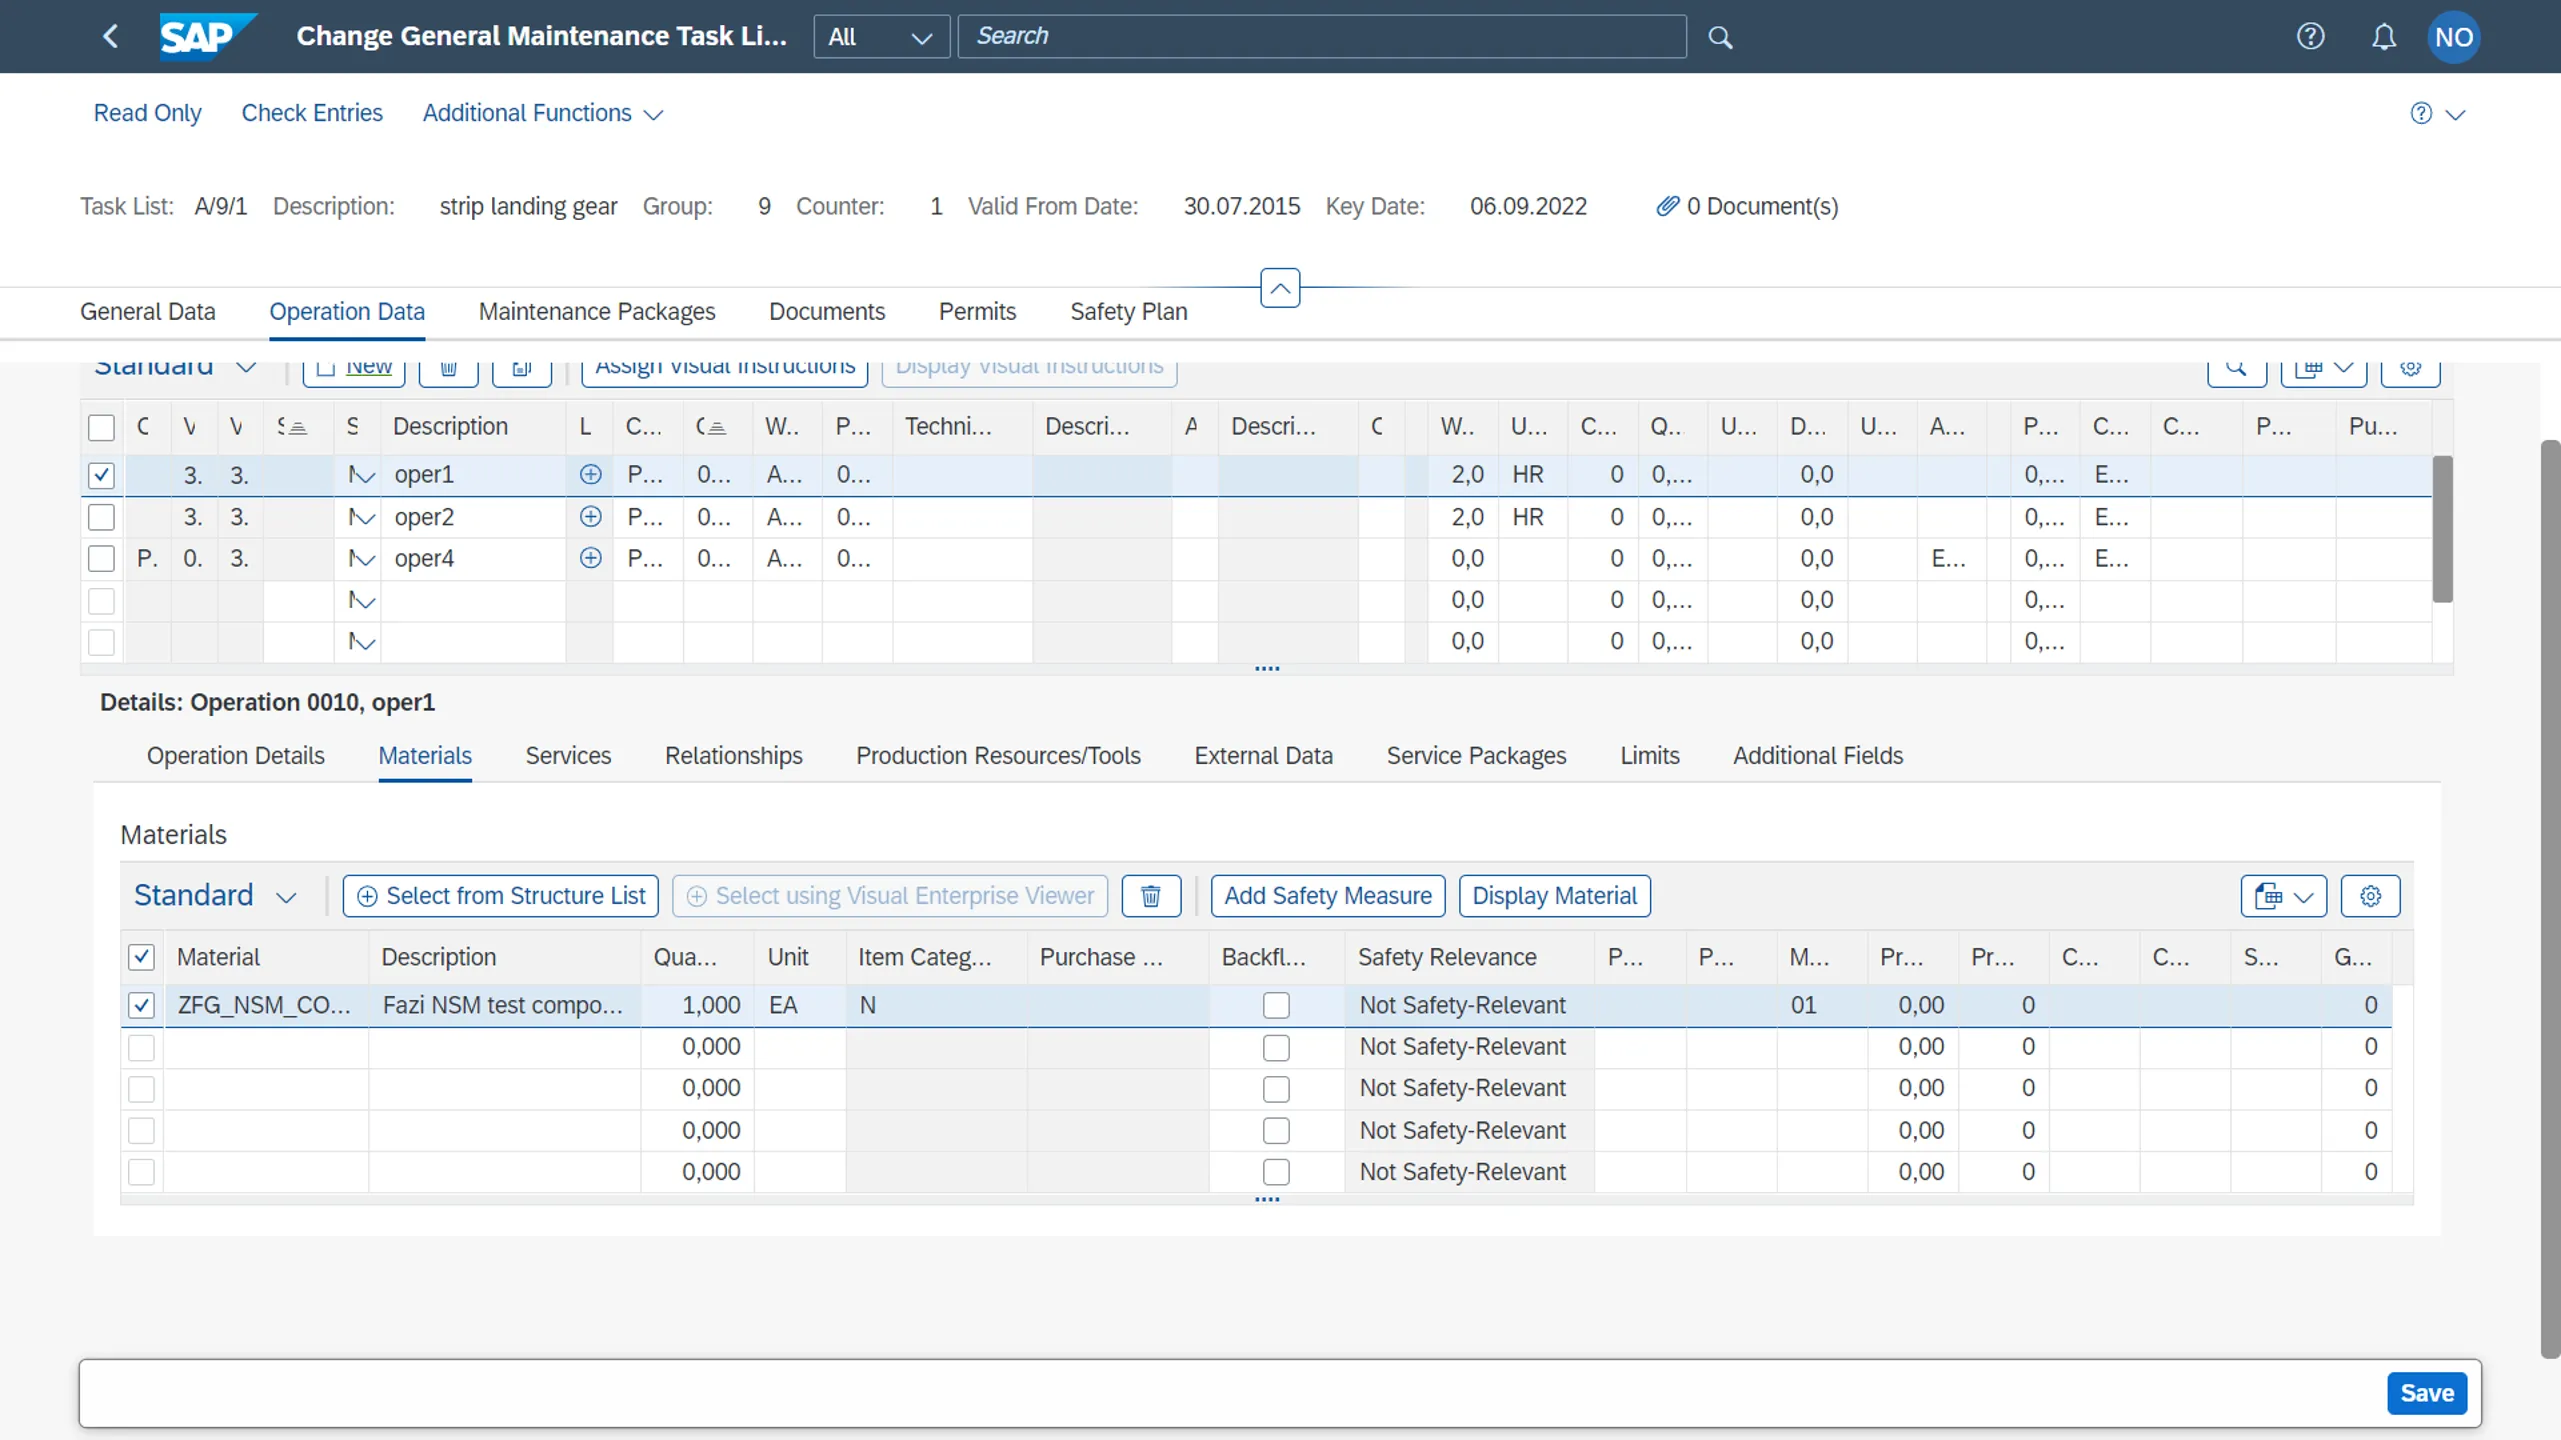Click the Add Safety Measure button

coord(1327,895)
